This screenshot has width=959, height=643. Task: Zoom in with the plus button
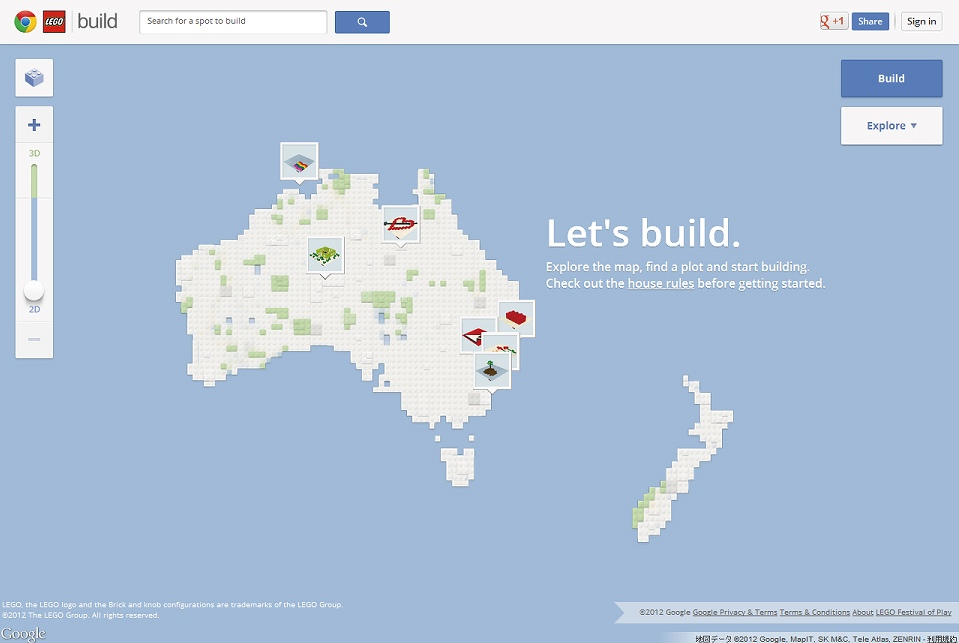34,125
